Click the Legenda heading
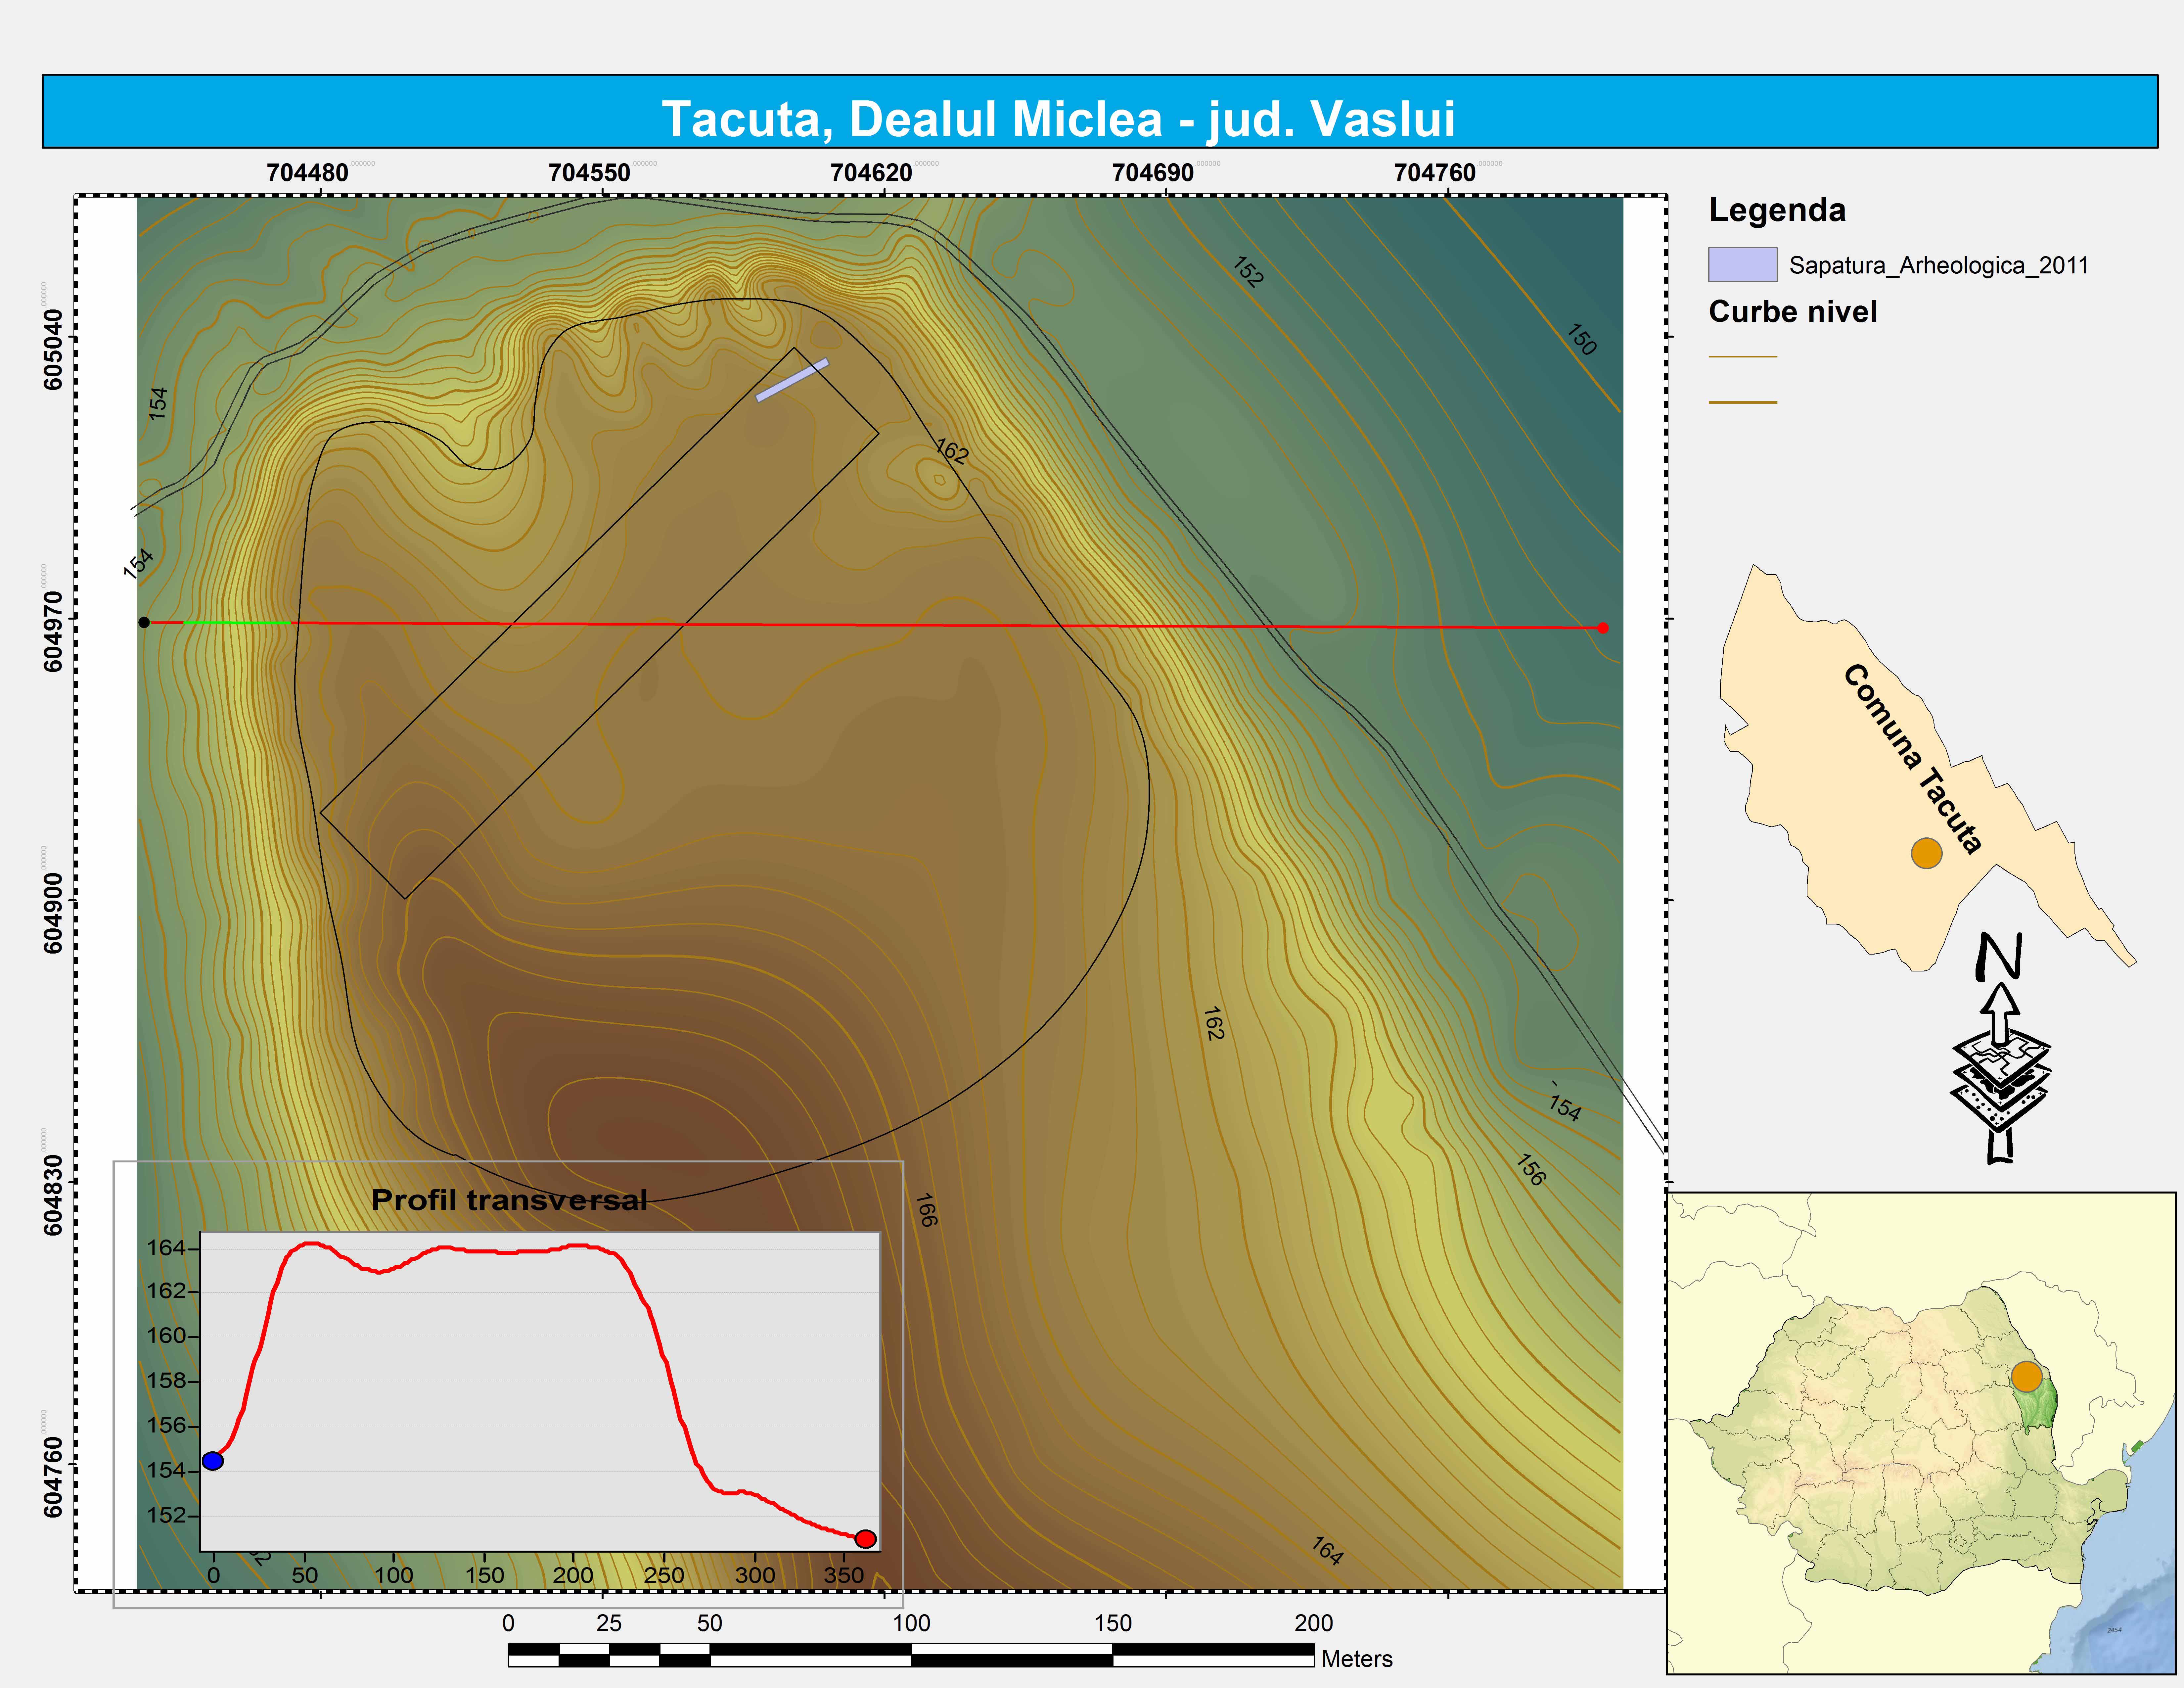Screen dimensions: 2184x1688 coord(1777,210)
